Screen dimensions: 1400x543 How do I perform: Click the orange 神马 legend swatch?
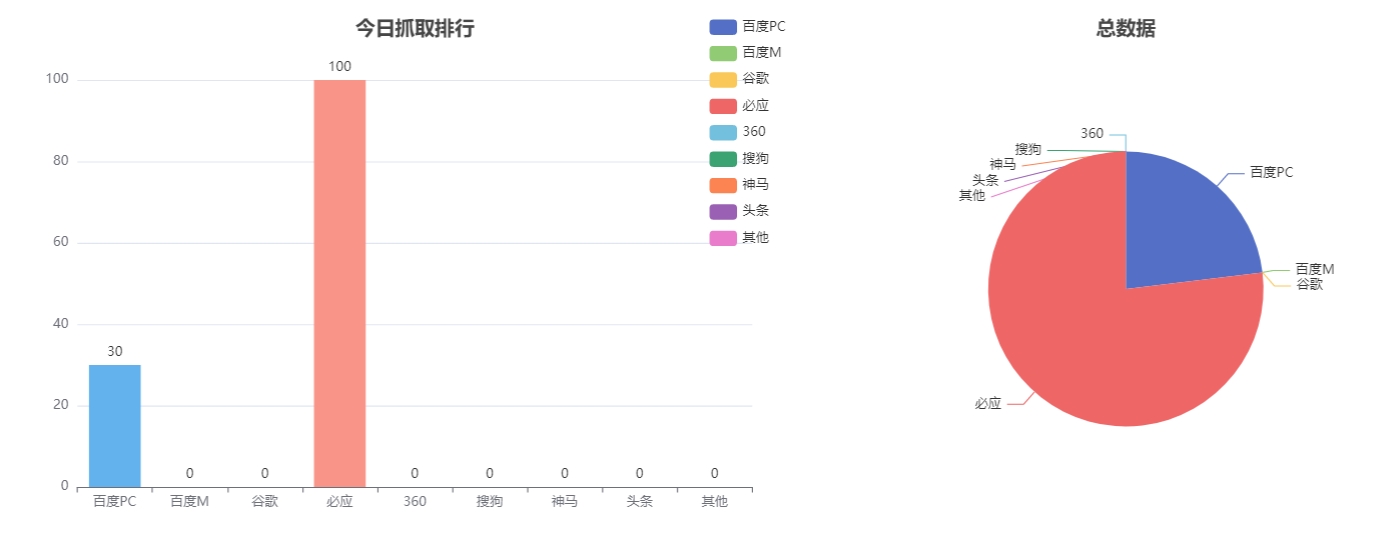tap(723, 185)
